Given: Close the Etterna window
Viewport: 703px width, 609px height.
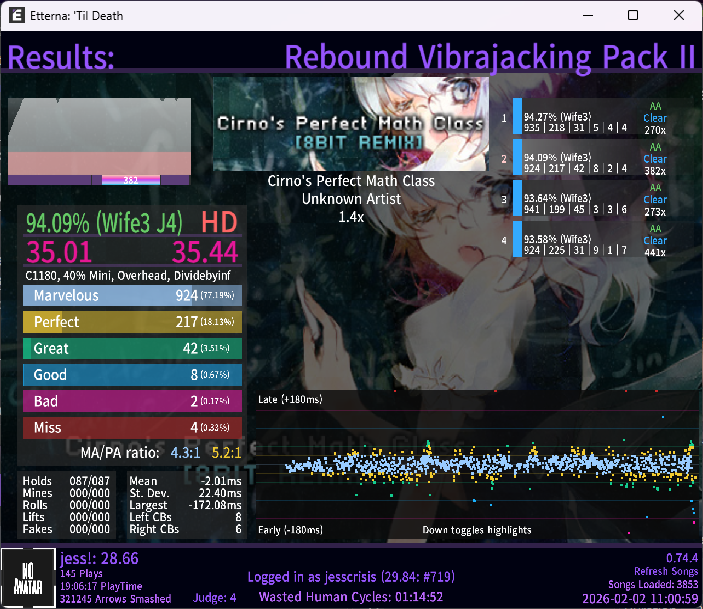Looking at the screenshot, I should click(x=679, y=16).
